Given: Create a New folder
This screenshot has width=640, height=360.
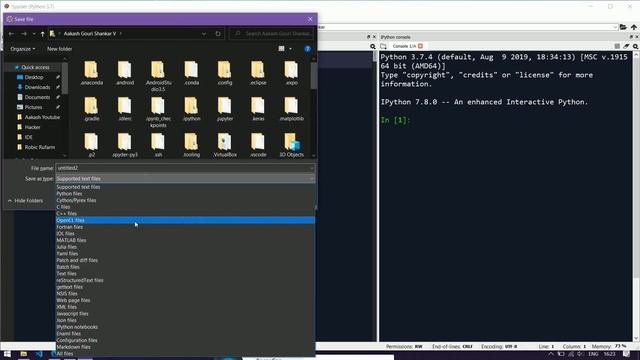Looking at the screenshot, I should tap(60, 49).
